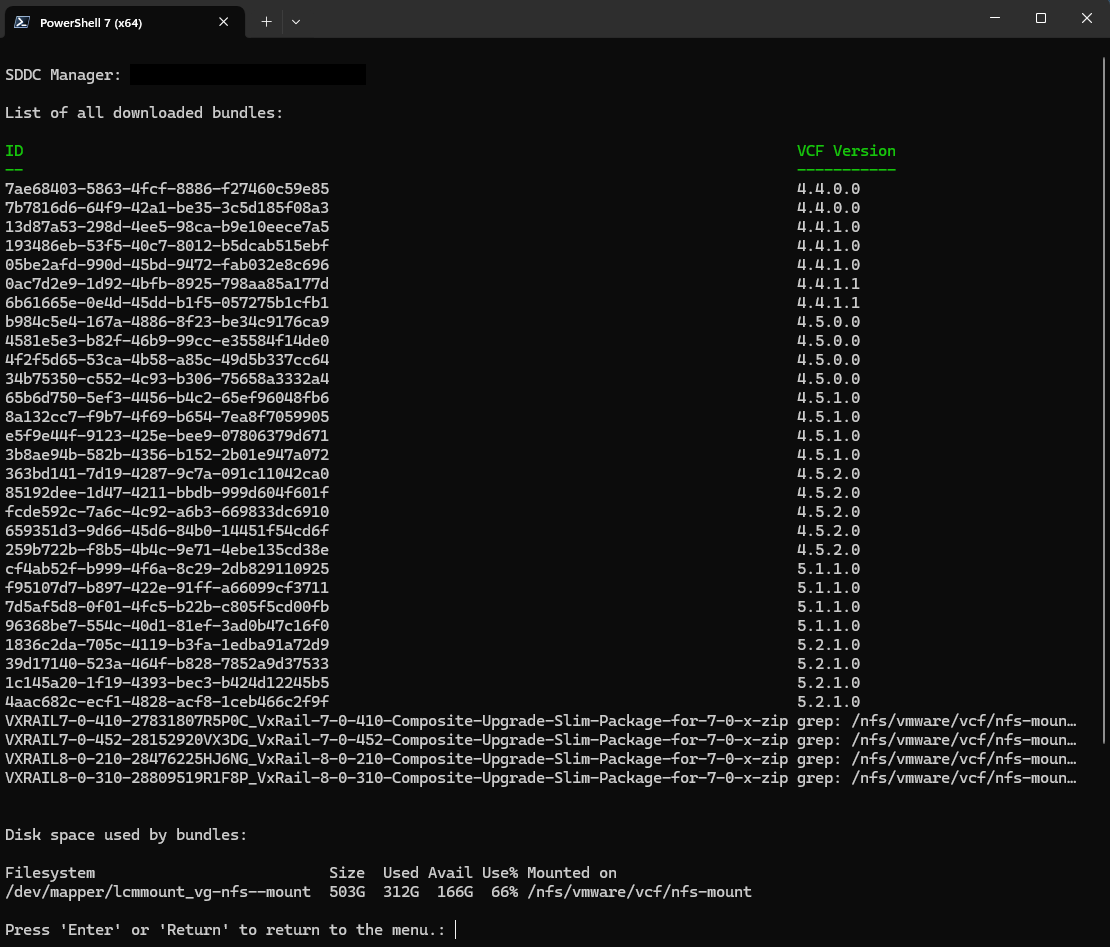Select bundle ID 8a132cc7-f9b7-4f69-b654-7ea8f7059905

pyautogui.click(x=167, y=417)
